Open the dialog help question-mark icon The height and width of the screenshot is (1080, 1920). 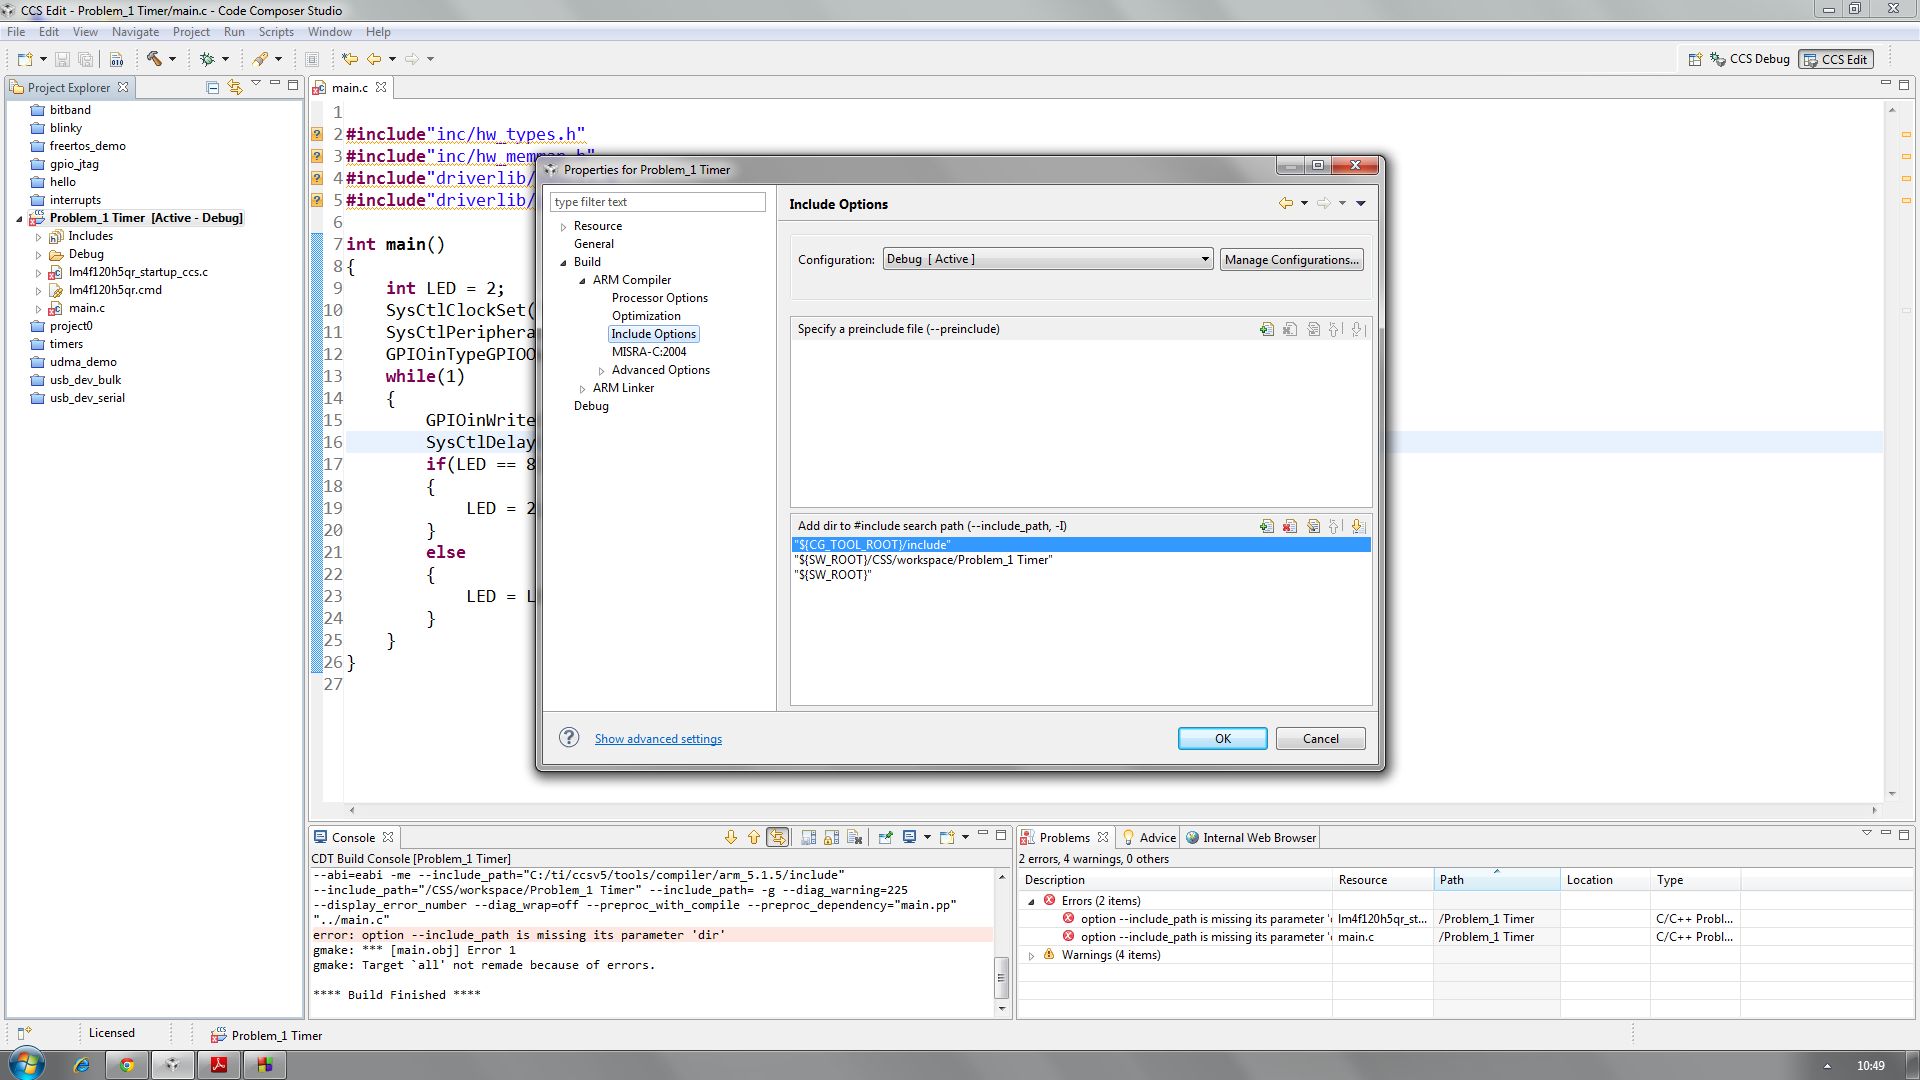tap(569, 738)
